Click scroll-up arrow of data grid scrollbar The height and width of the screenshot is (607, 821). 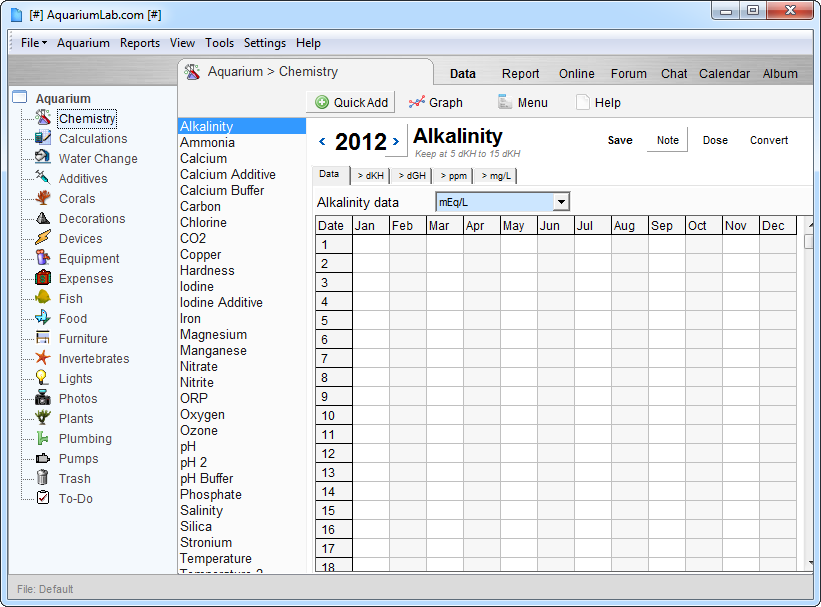tap(810, 225)
